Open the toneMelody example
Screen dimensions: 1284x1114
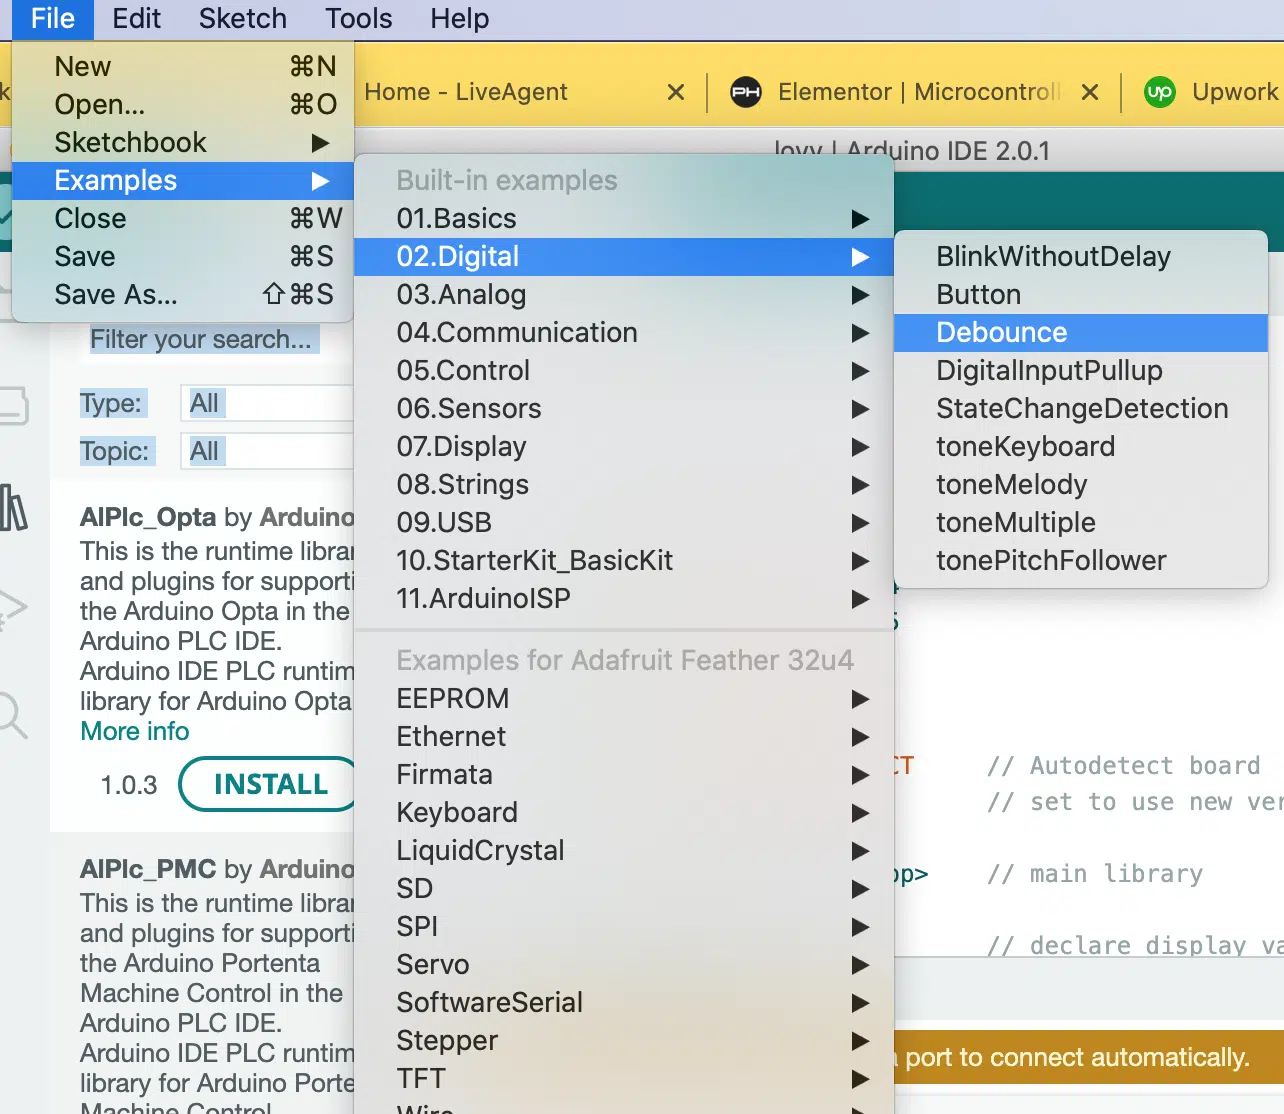click(x=1081, y=485)
